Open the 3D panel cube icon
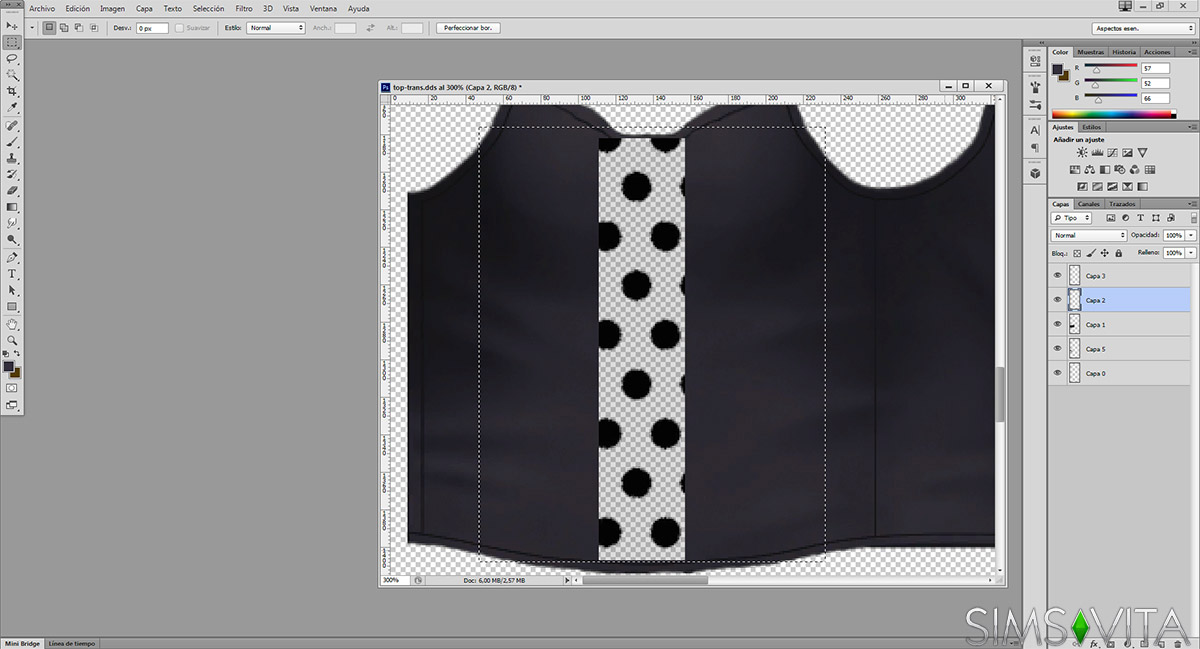Viewport: 1200px width, 649px height. pos(1034,173)
